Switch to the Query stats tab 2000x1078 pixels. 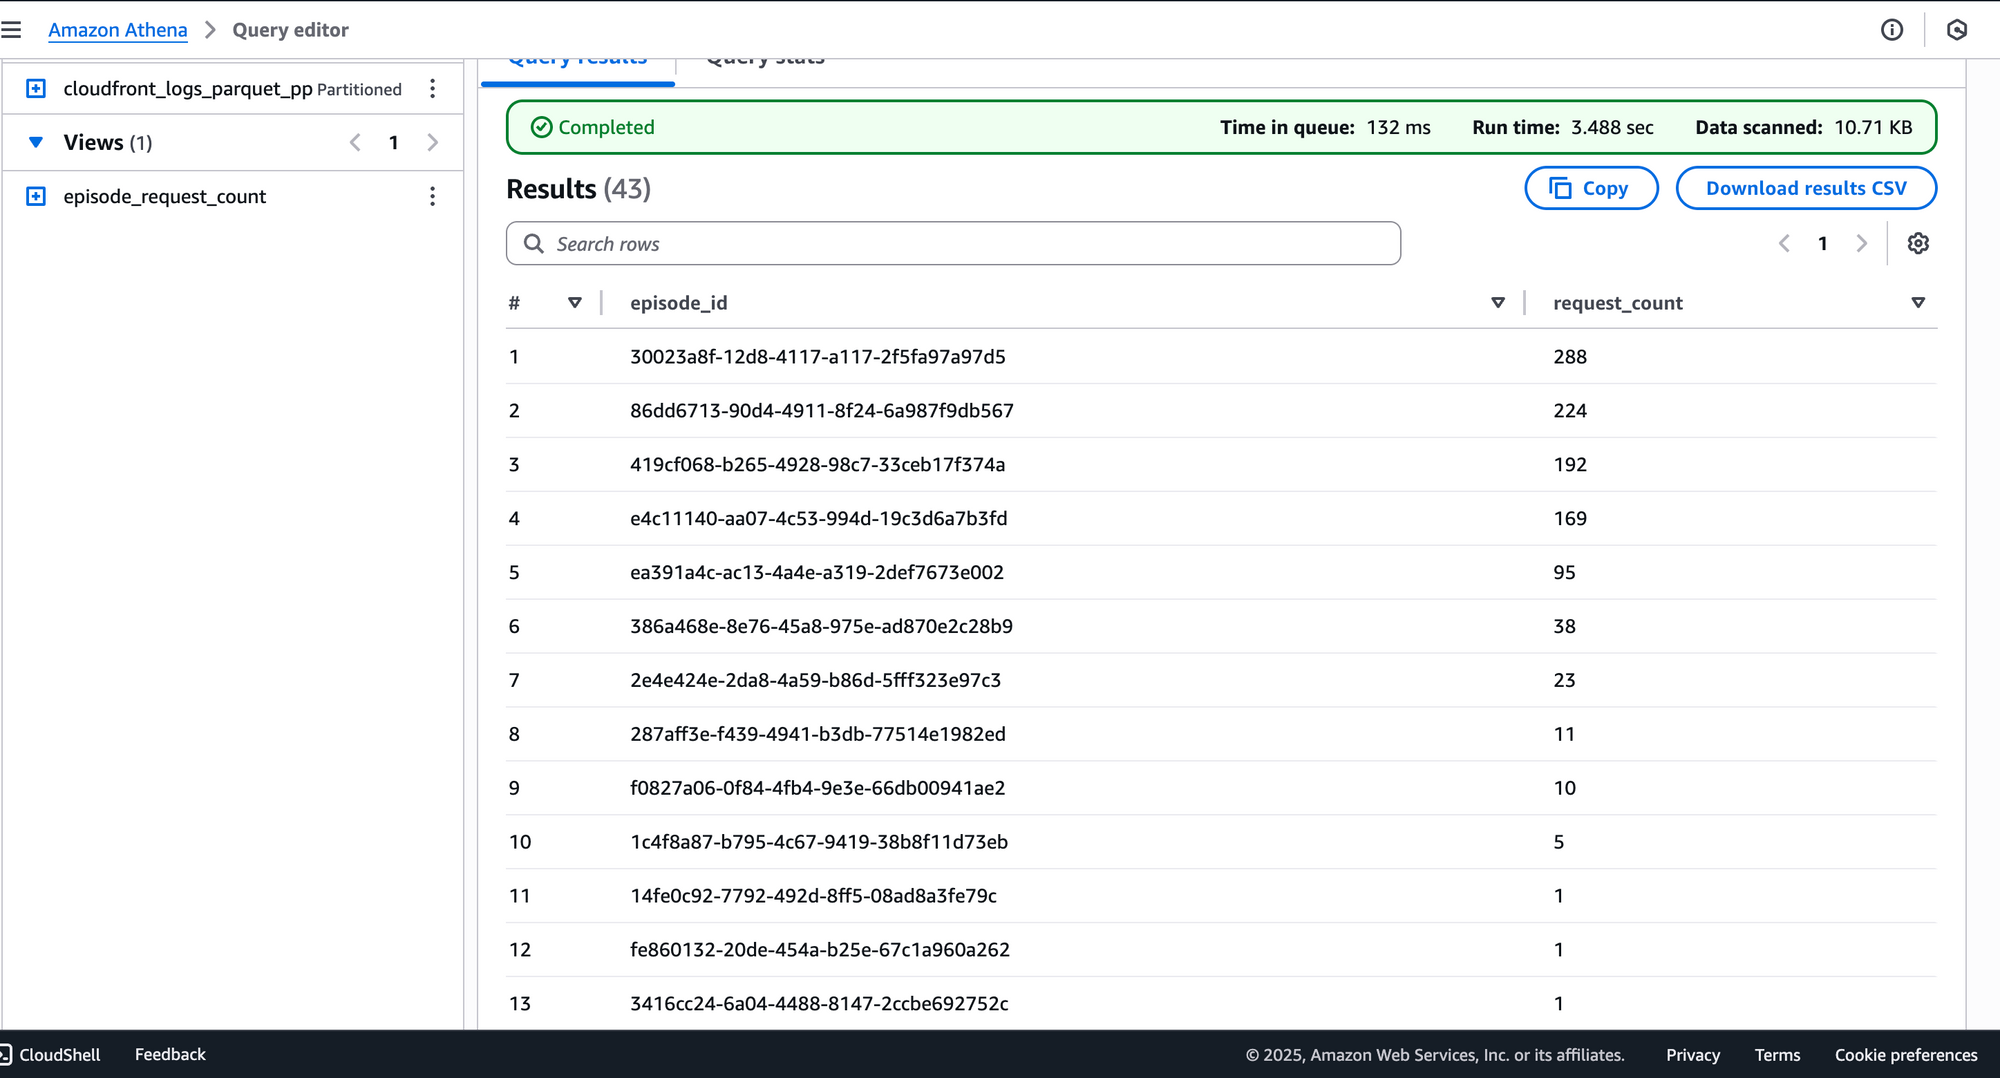click(765, 62)
